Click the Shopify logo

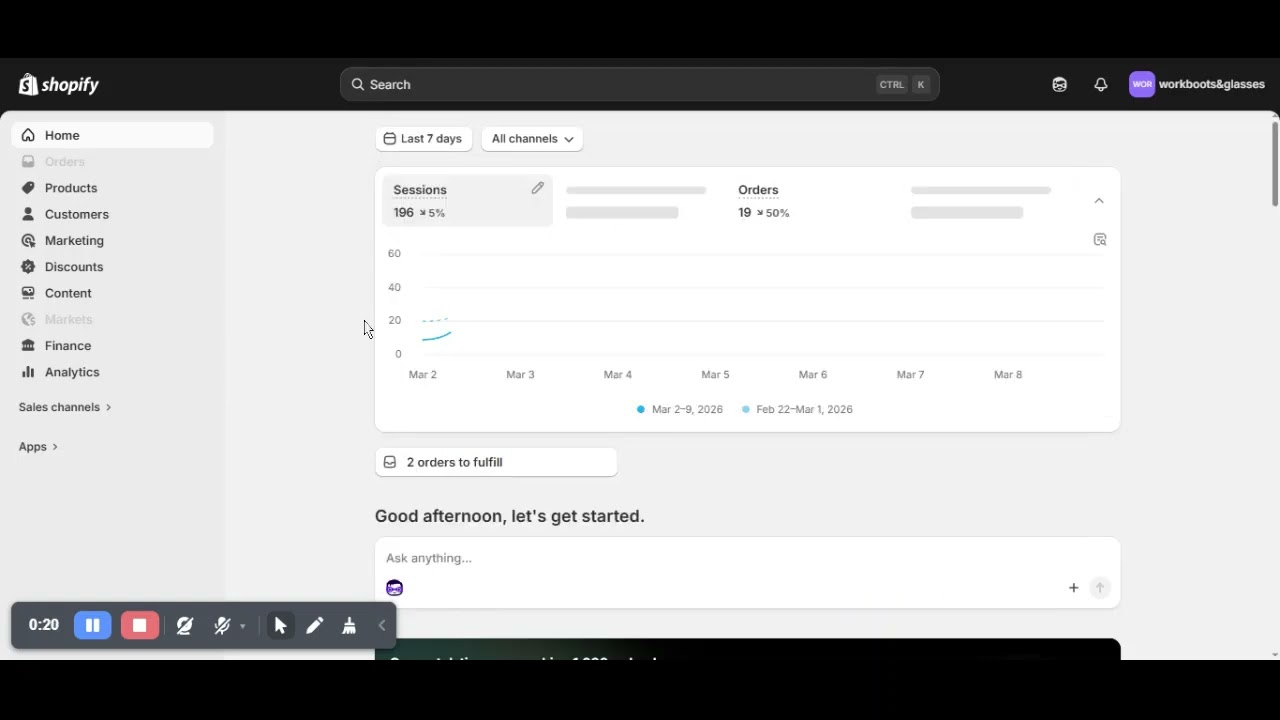(x=59, y=85)
